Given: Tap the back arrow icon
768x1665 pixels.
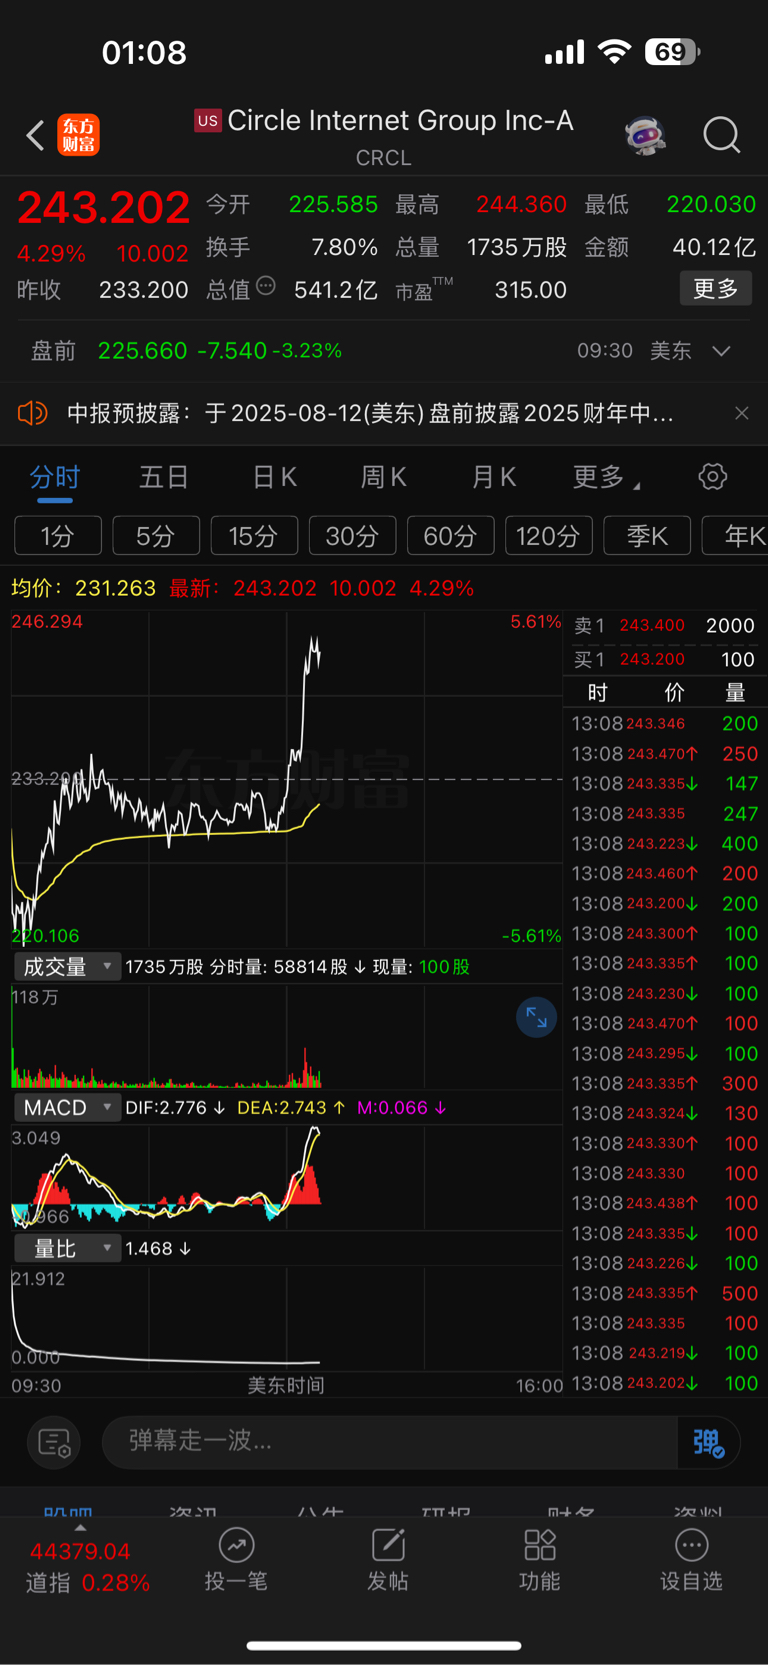Looking at the screenshot, I should click(x=36, y=135).
